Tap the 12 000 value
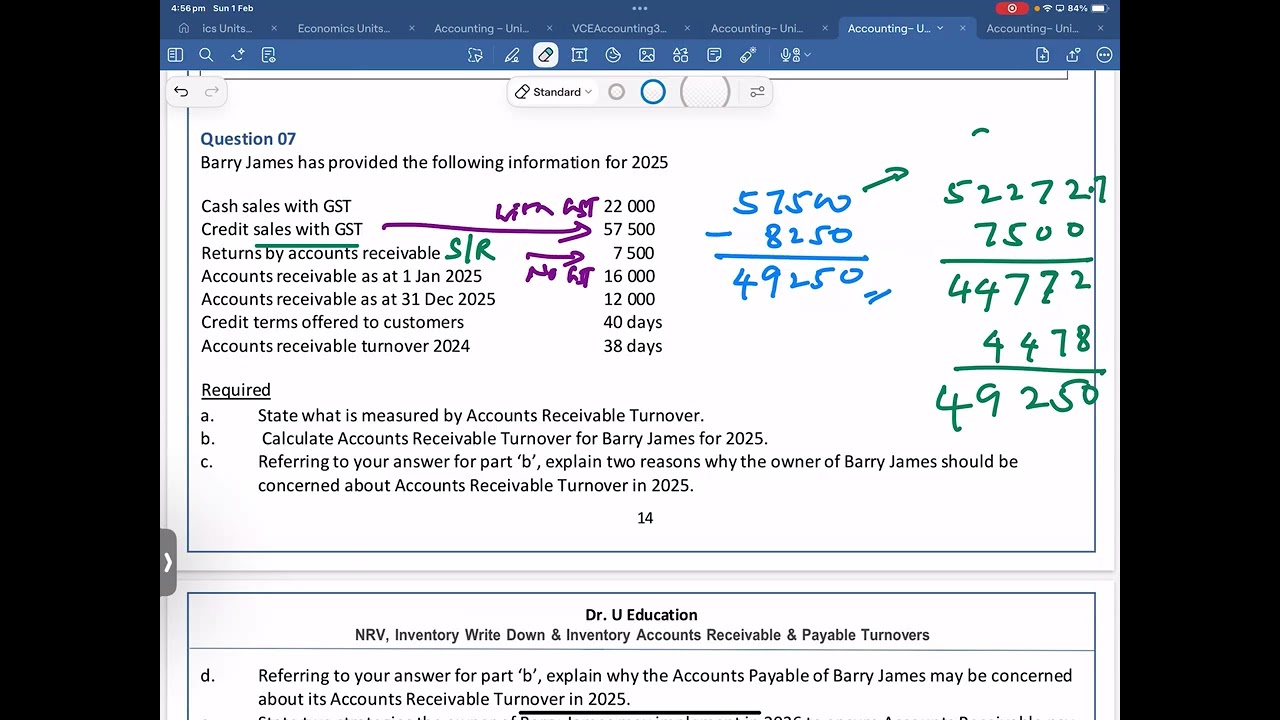Viewport: 1280px width, 720px height. click(x=629, y=299)
